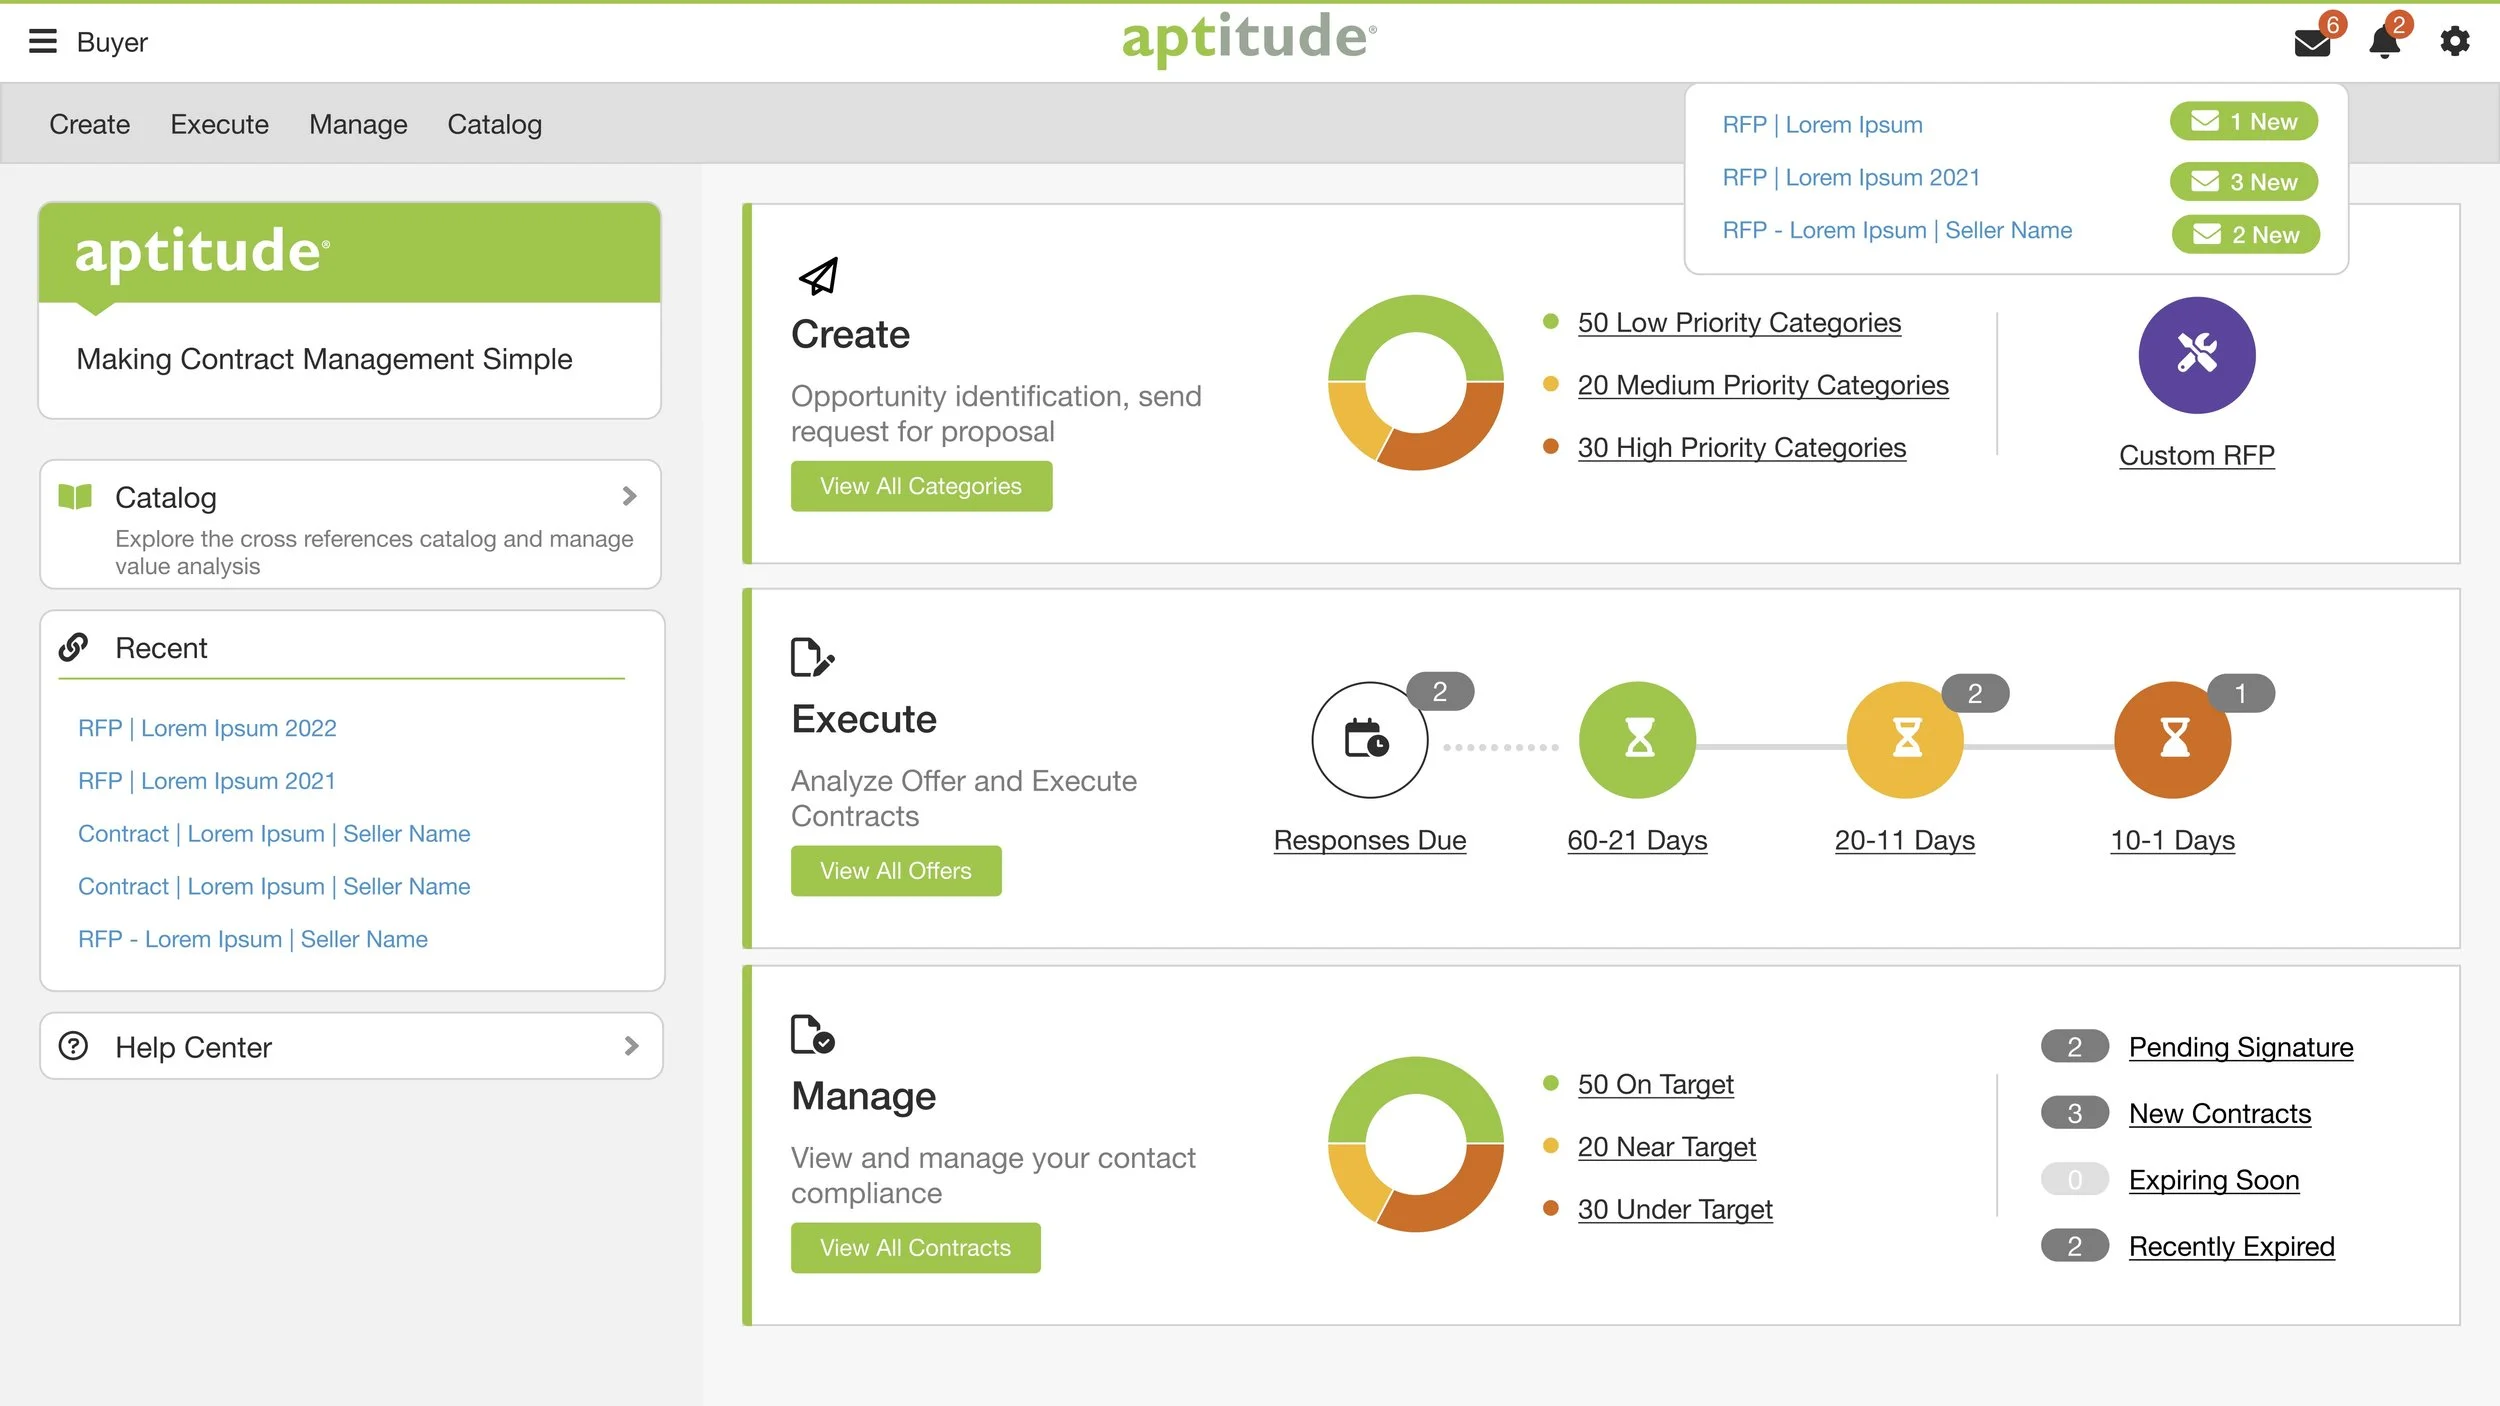Click the View All Categories button
Viewport: 2500px width, 1406px height.
920,486
